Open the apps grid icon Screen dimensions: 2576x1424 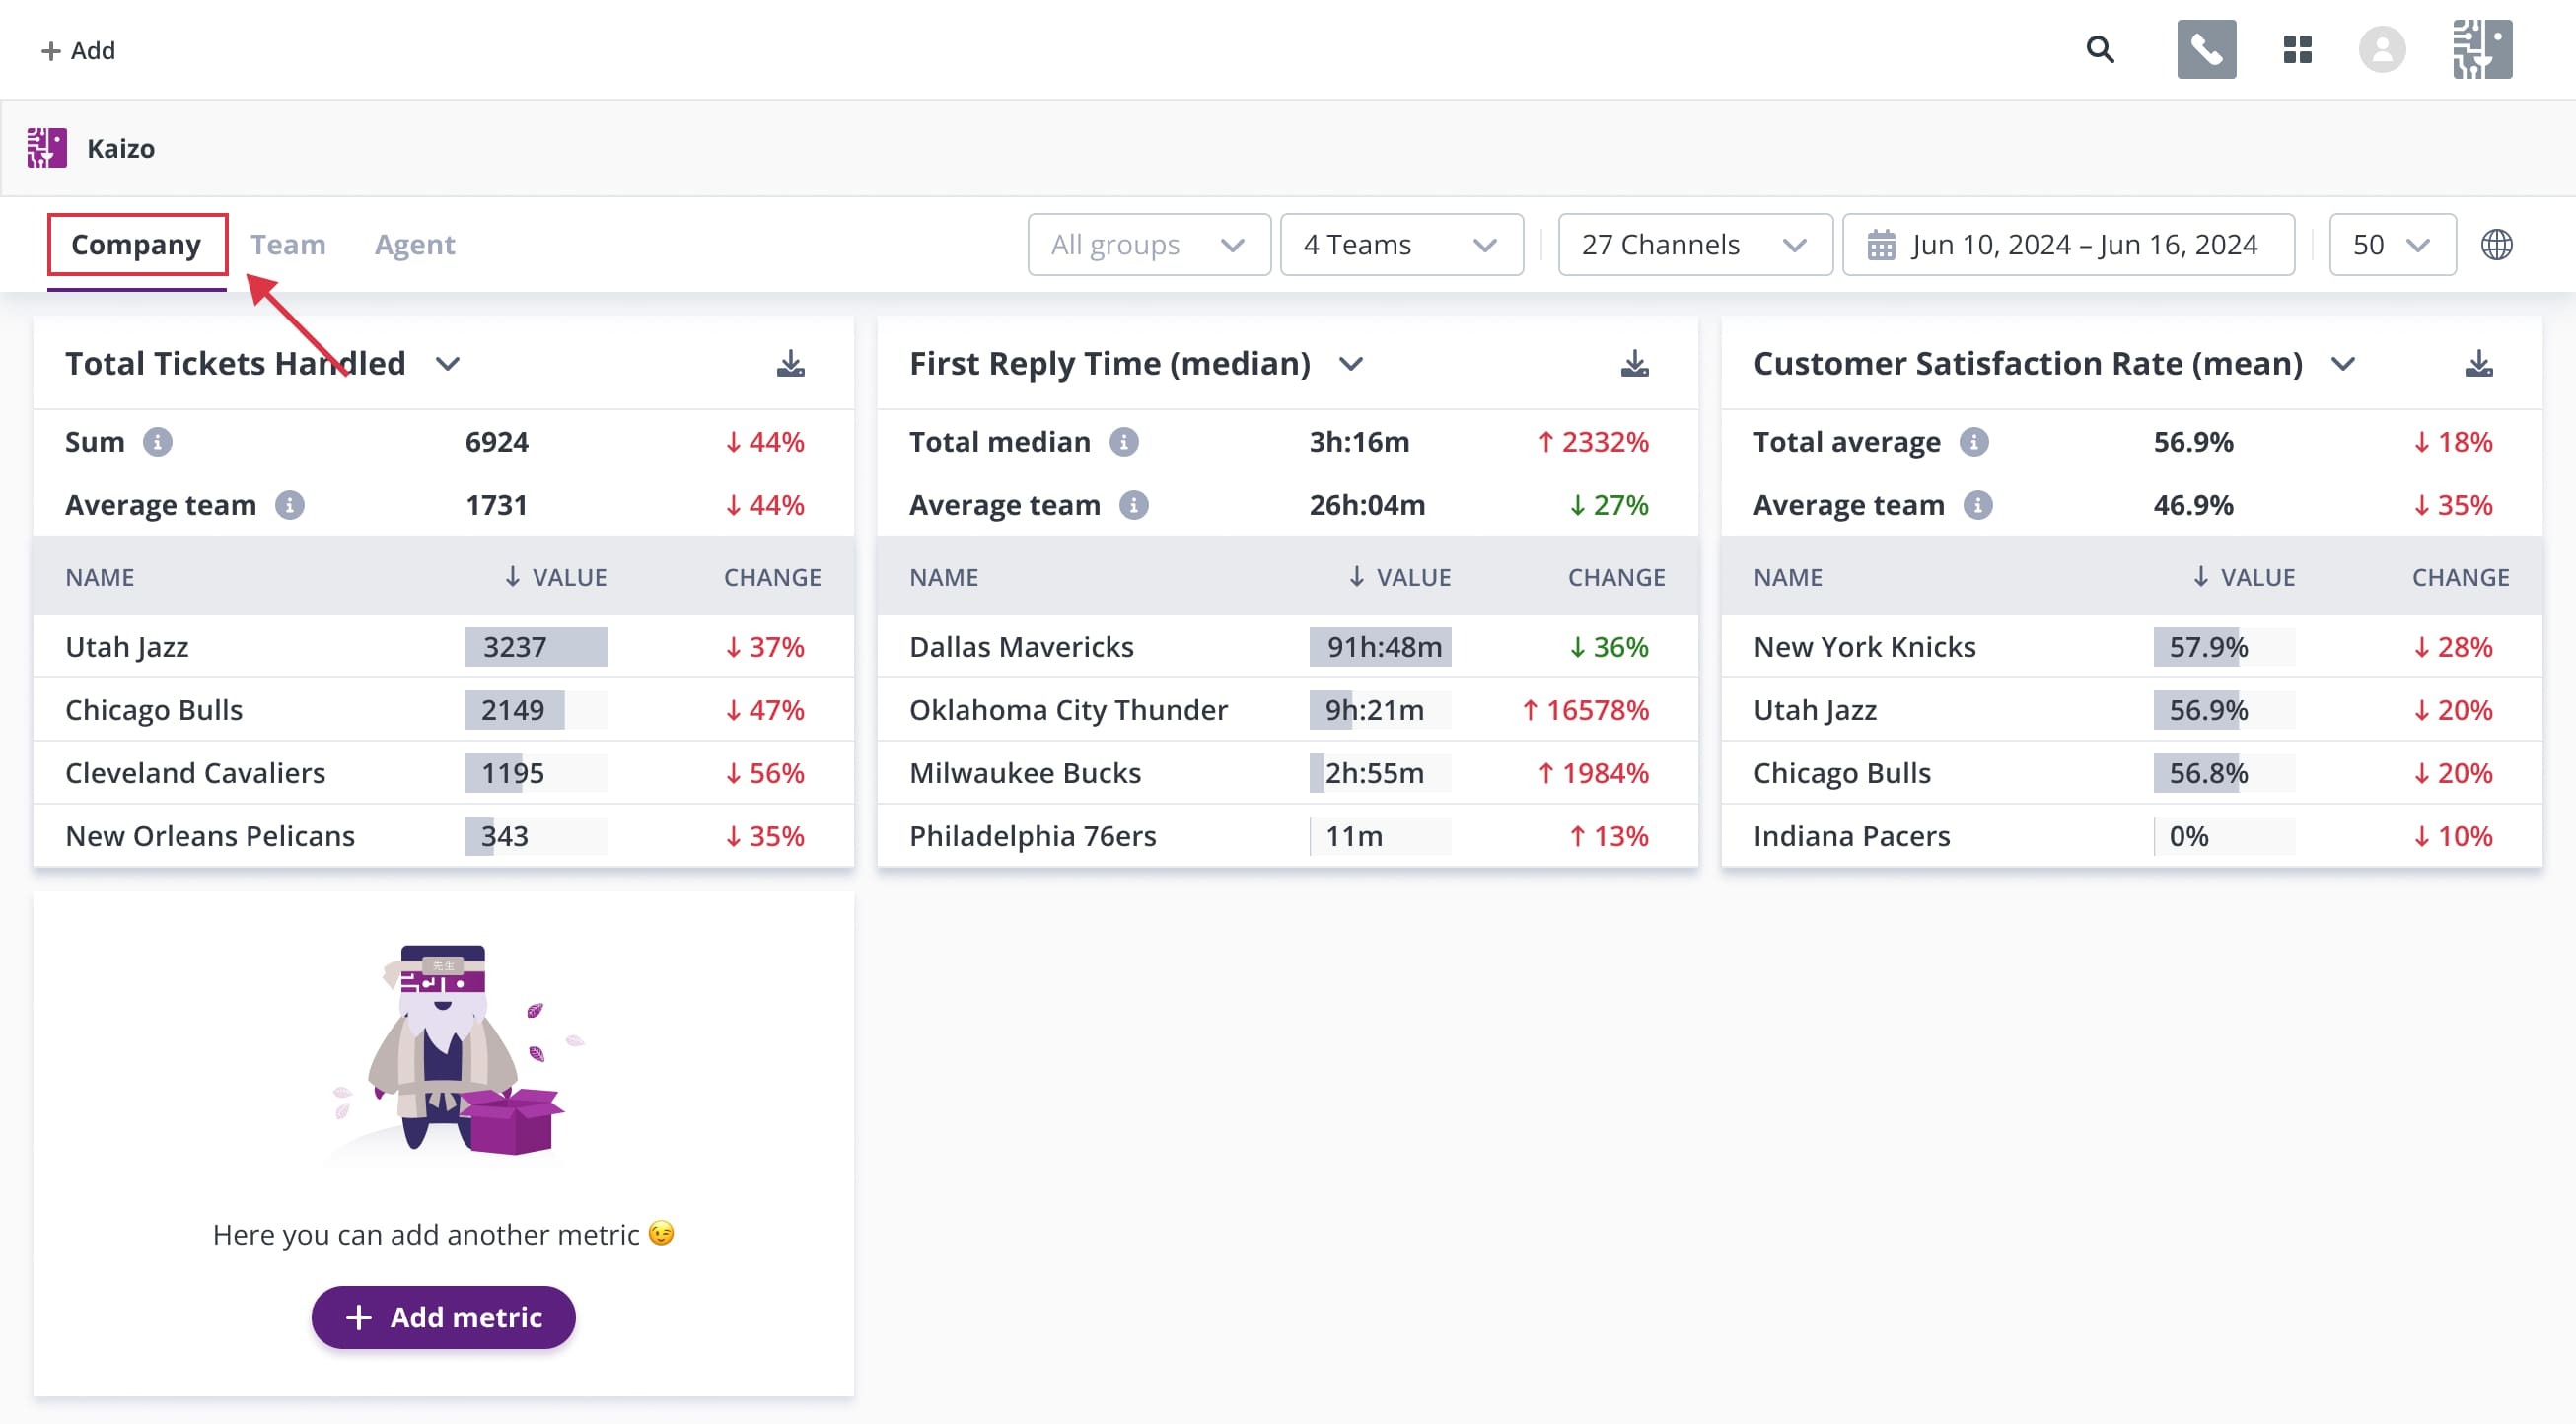(2297, 49)
